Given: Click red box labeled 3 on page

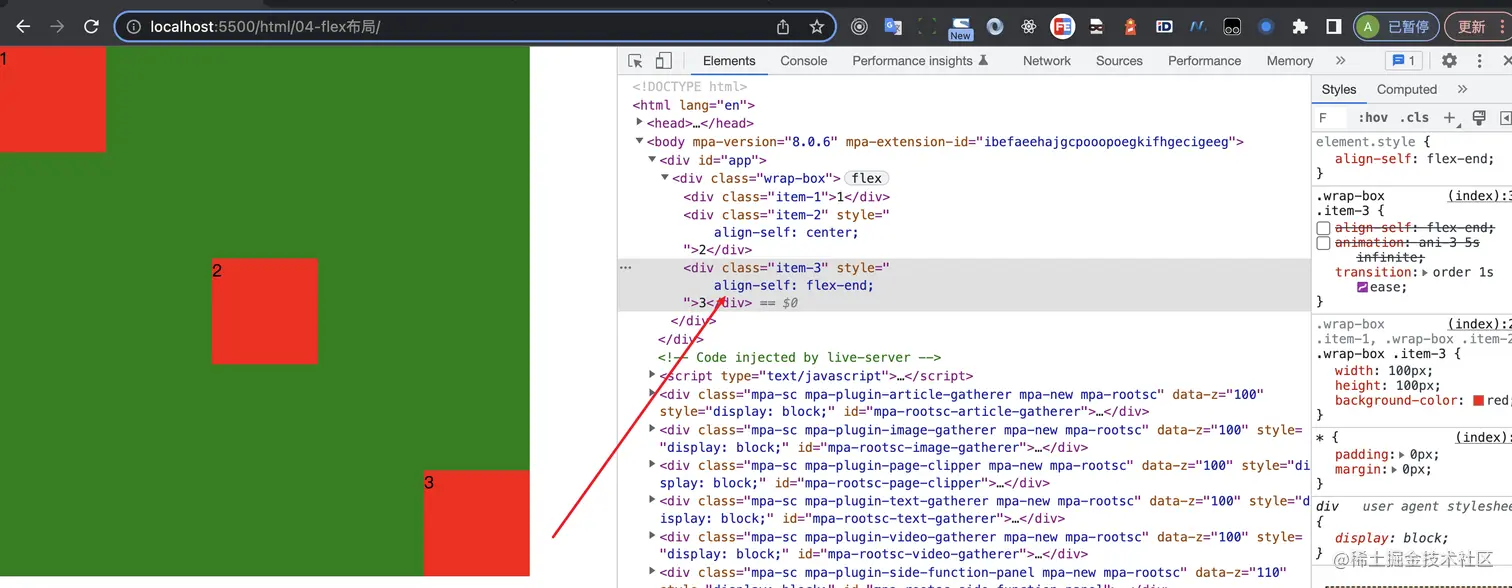Looking at the screenshot, I should click(477, 523).
